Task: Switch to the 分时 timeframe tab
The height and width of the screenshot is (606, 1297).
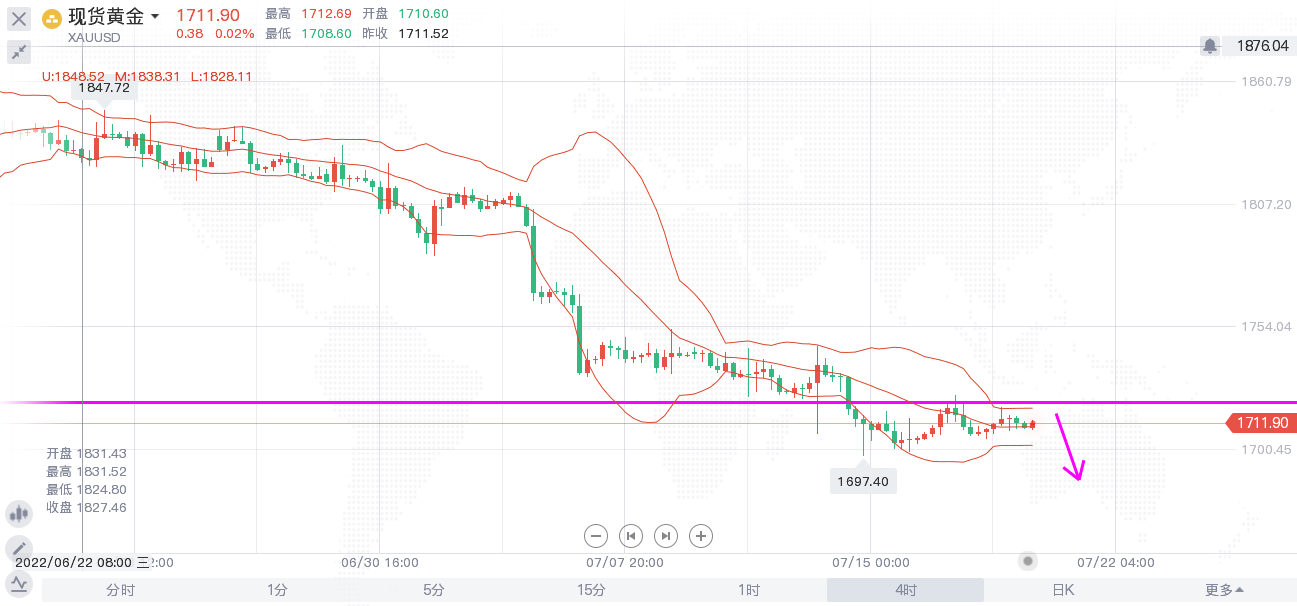Action: (120, 590)
